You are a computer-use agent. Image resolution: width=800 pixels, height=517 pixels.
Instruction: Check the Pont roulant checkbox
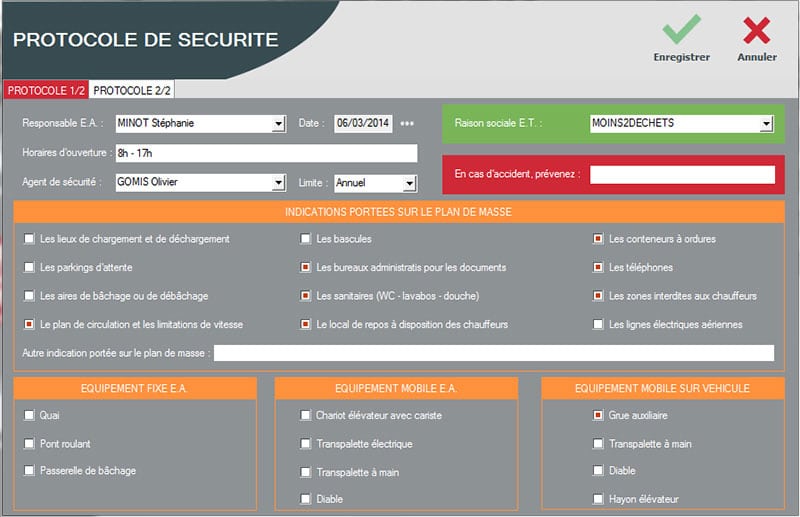pos(30,444)
